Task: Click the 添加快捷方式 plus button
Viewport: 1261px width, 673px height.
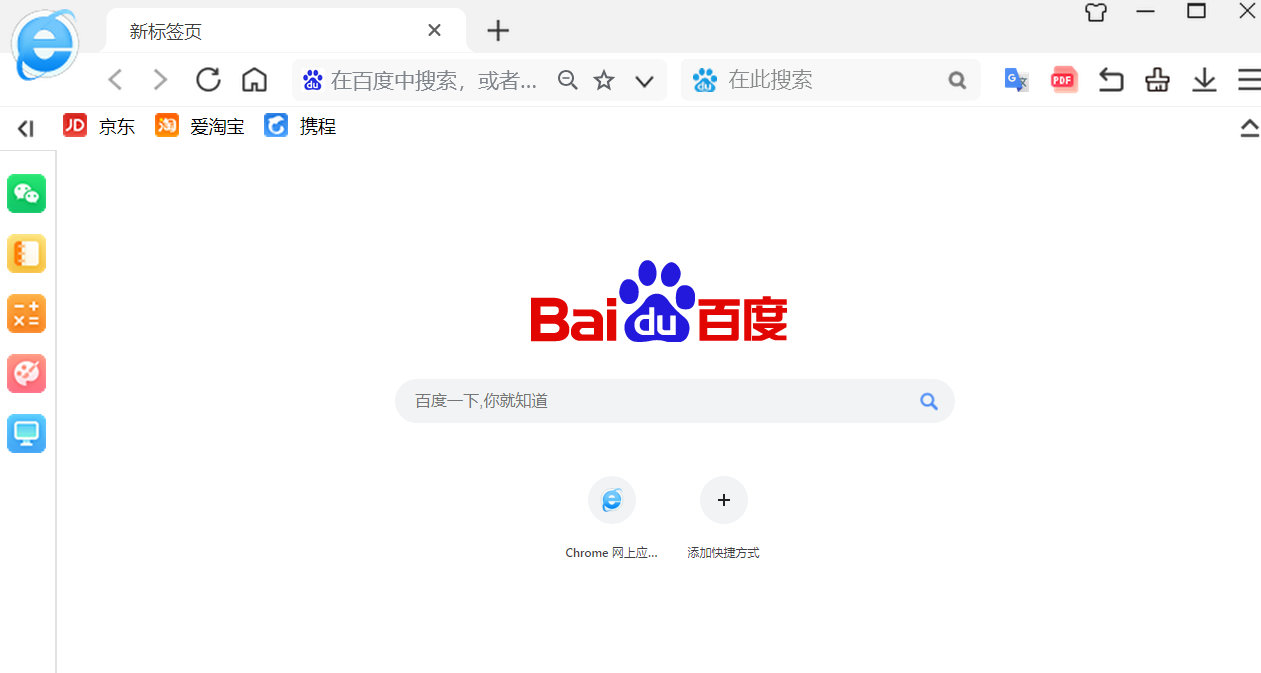Action: pyautogui.click(x=724, y=500)
